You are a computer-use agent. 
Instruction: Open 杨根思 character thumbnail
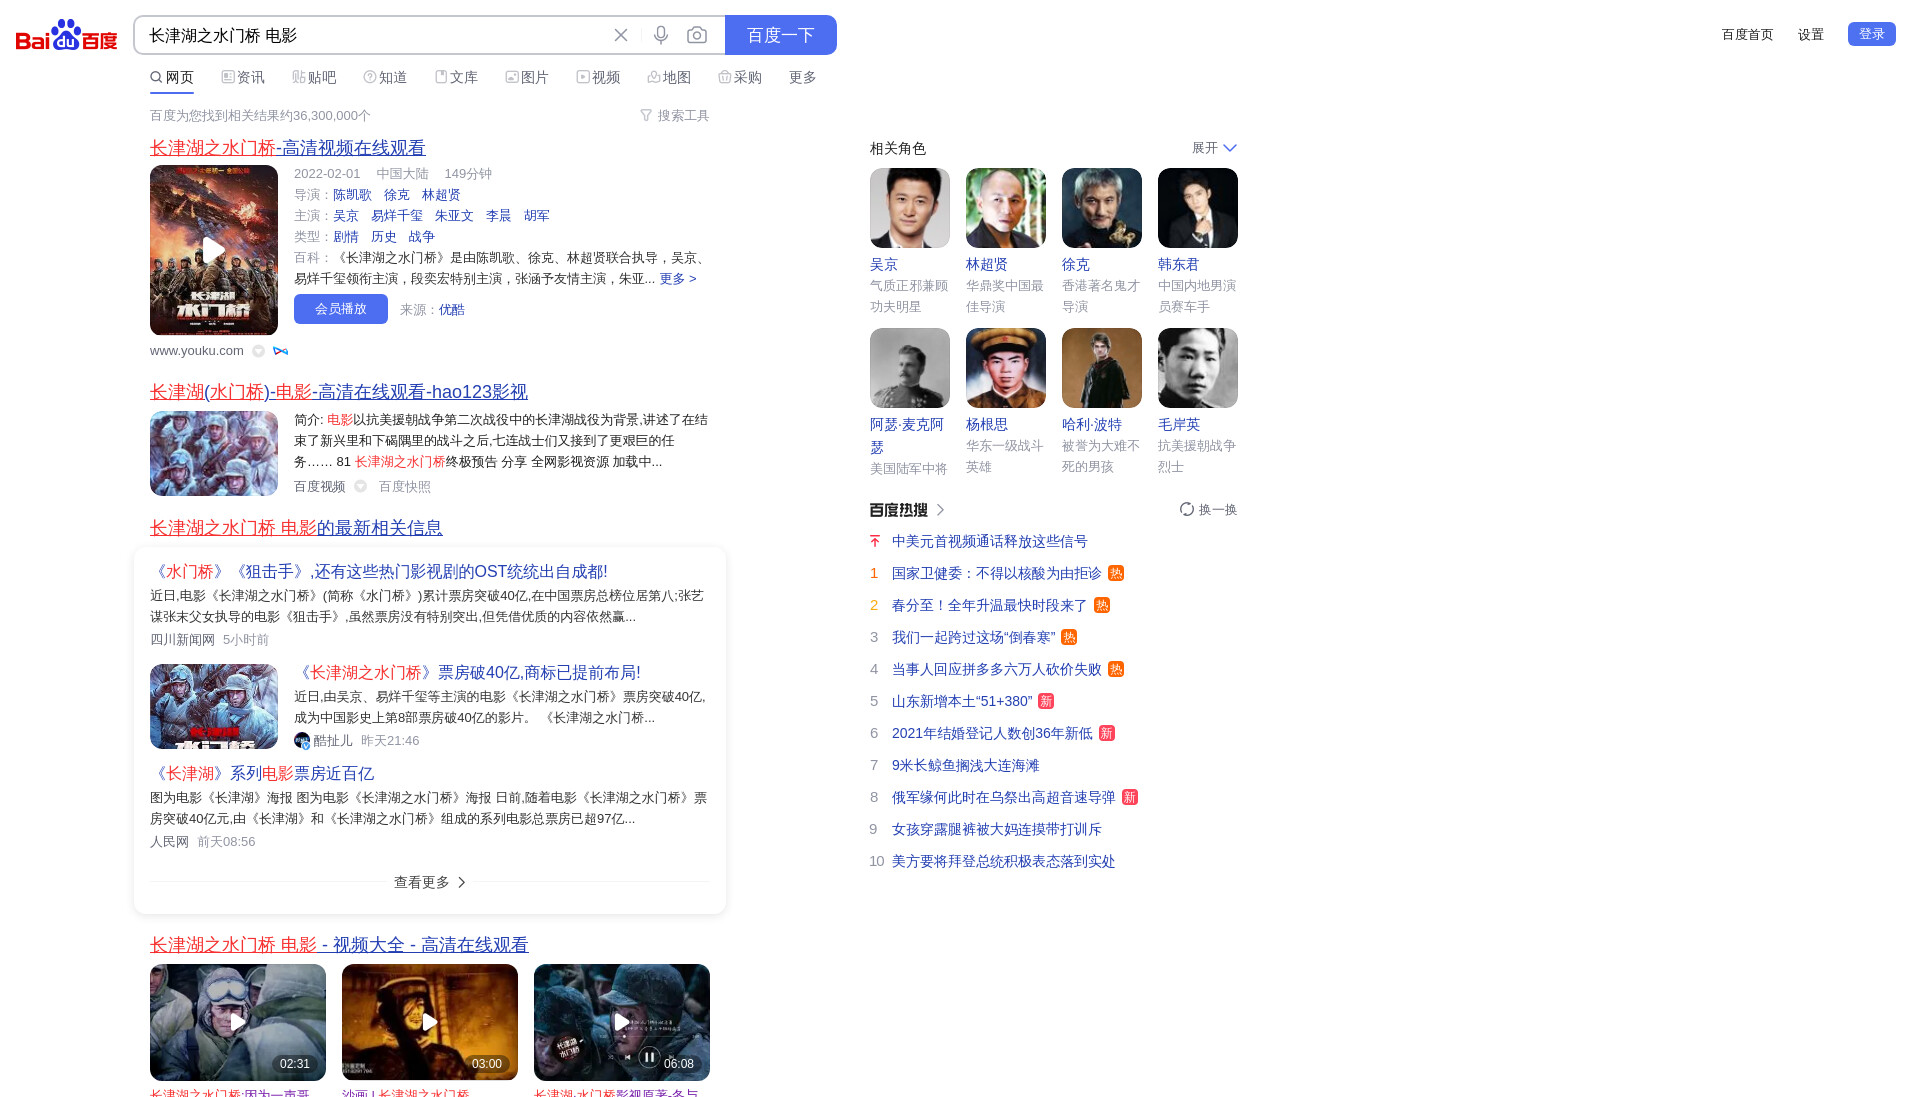1006,368
